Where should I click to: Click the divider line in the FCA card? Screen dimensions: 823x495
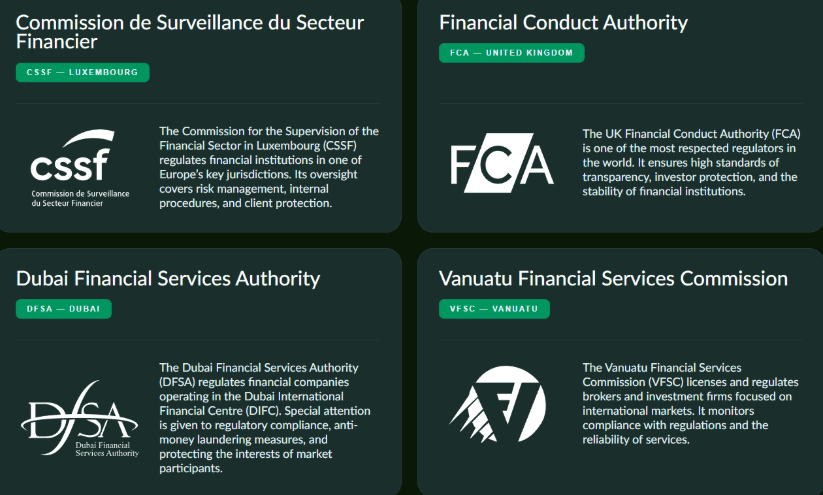(620, 103)
